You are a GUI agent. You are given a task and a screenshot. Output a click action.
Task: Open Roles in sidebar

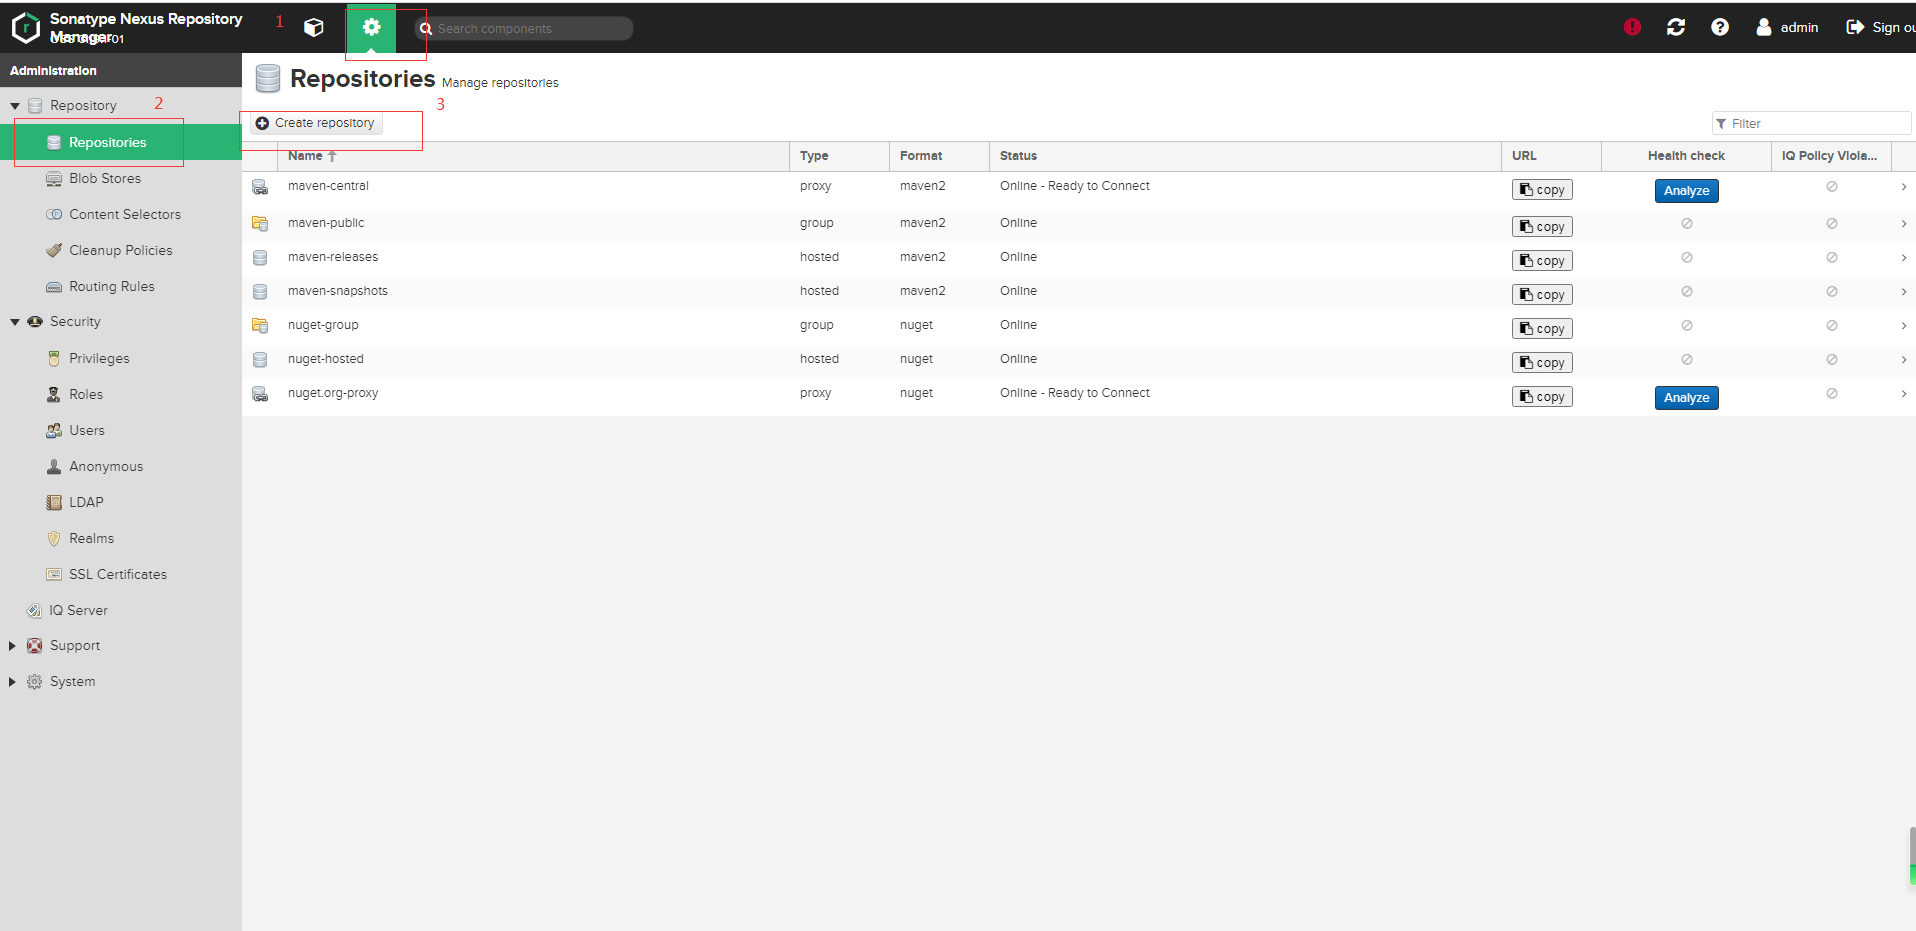(86, 394)
